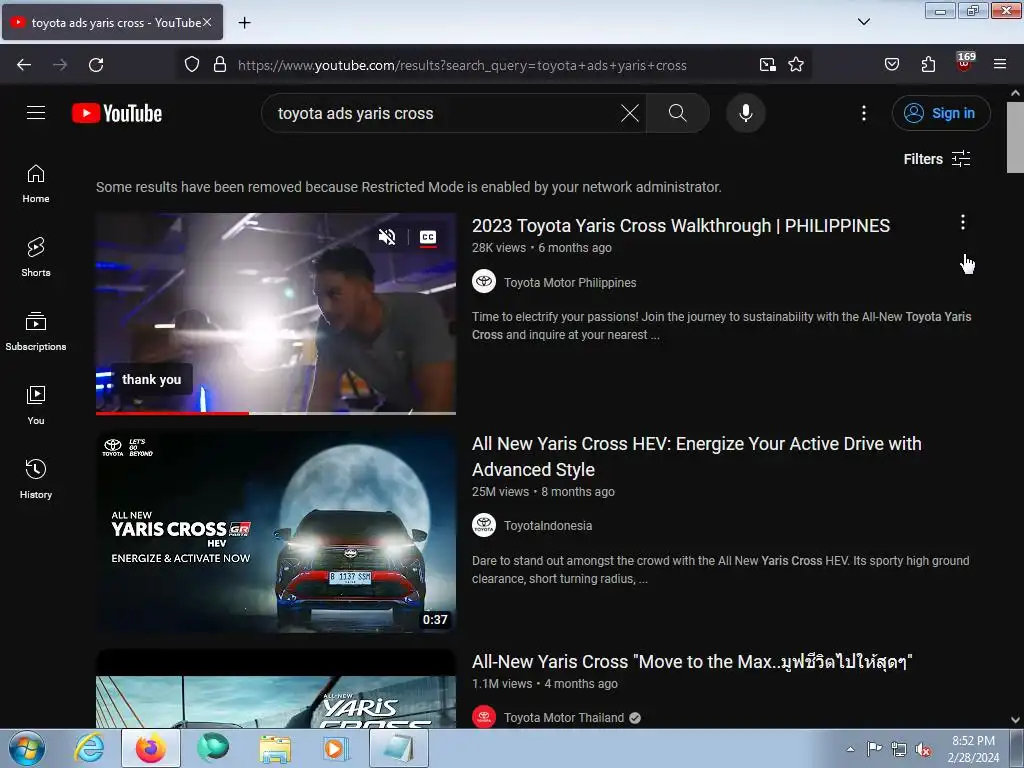Save page to Pocket

891,65
